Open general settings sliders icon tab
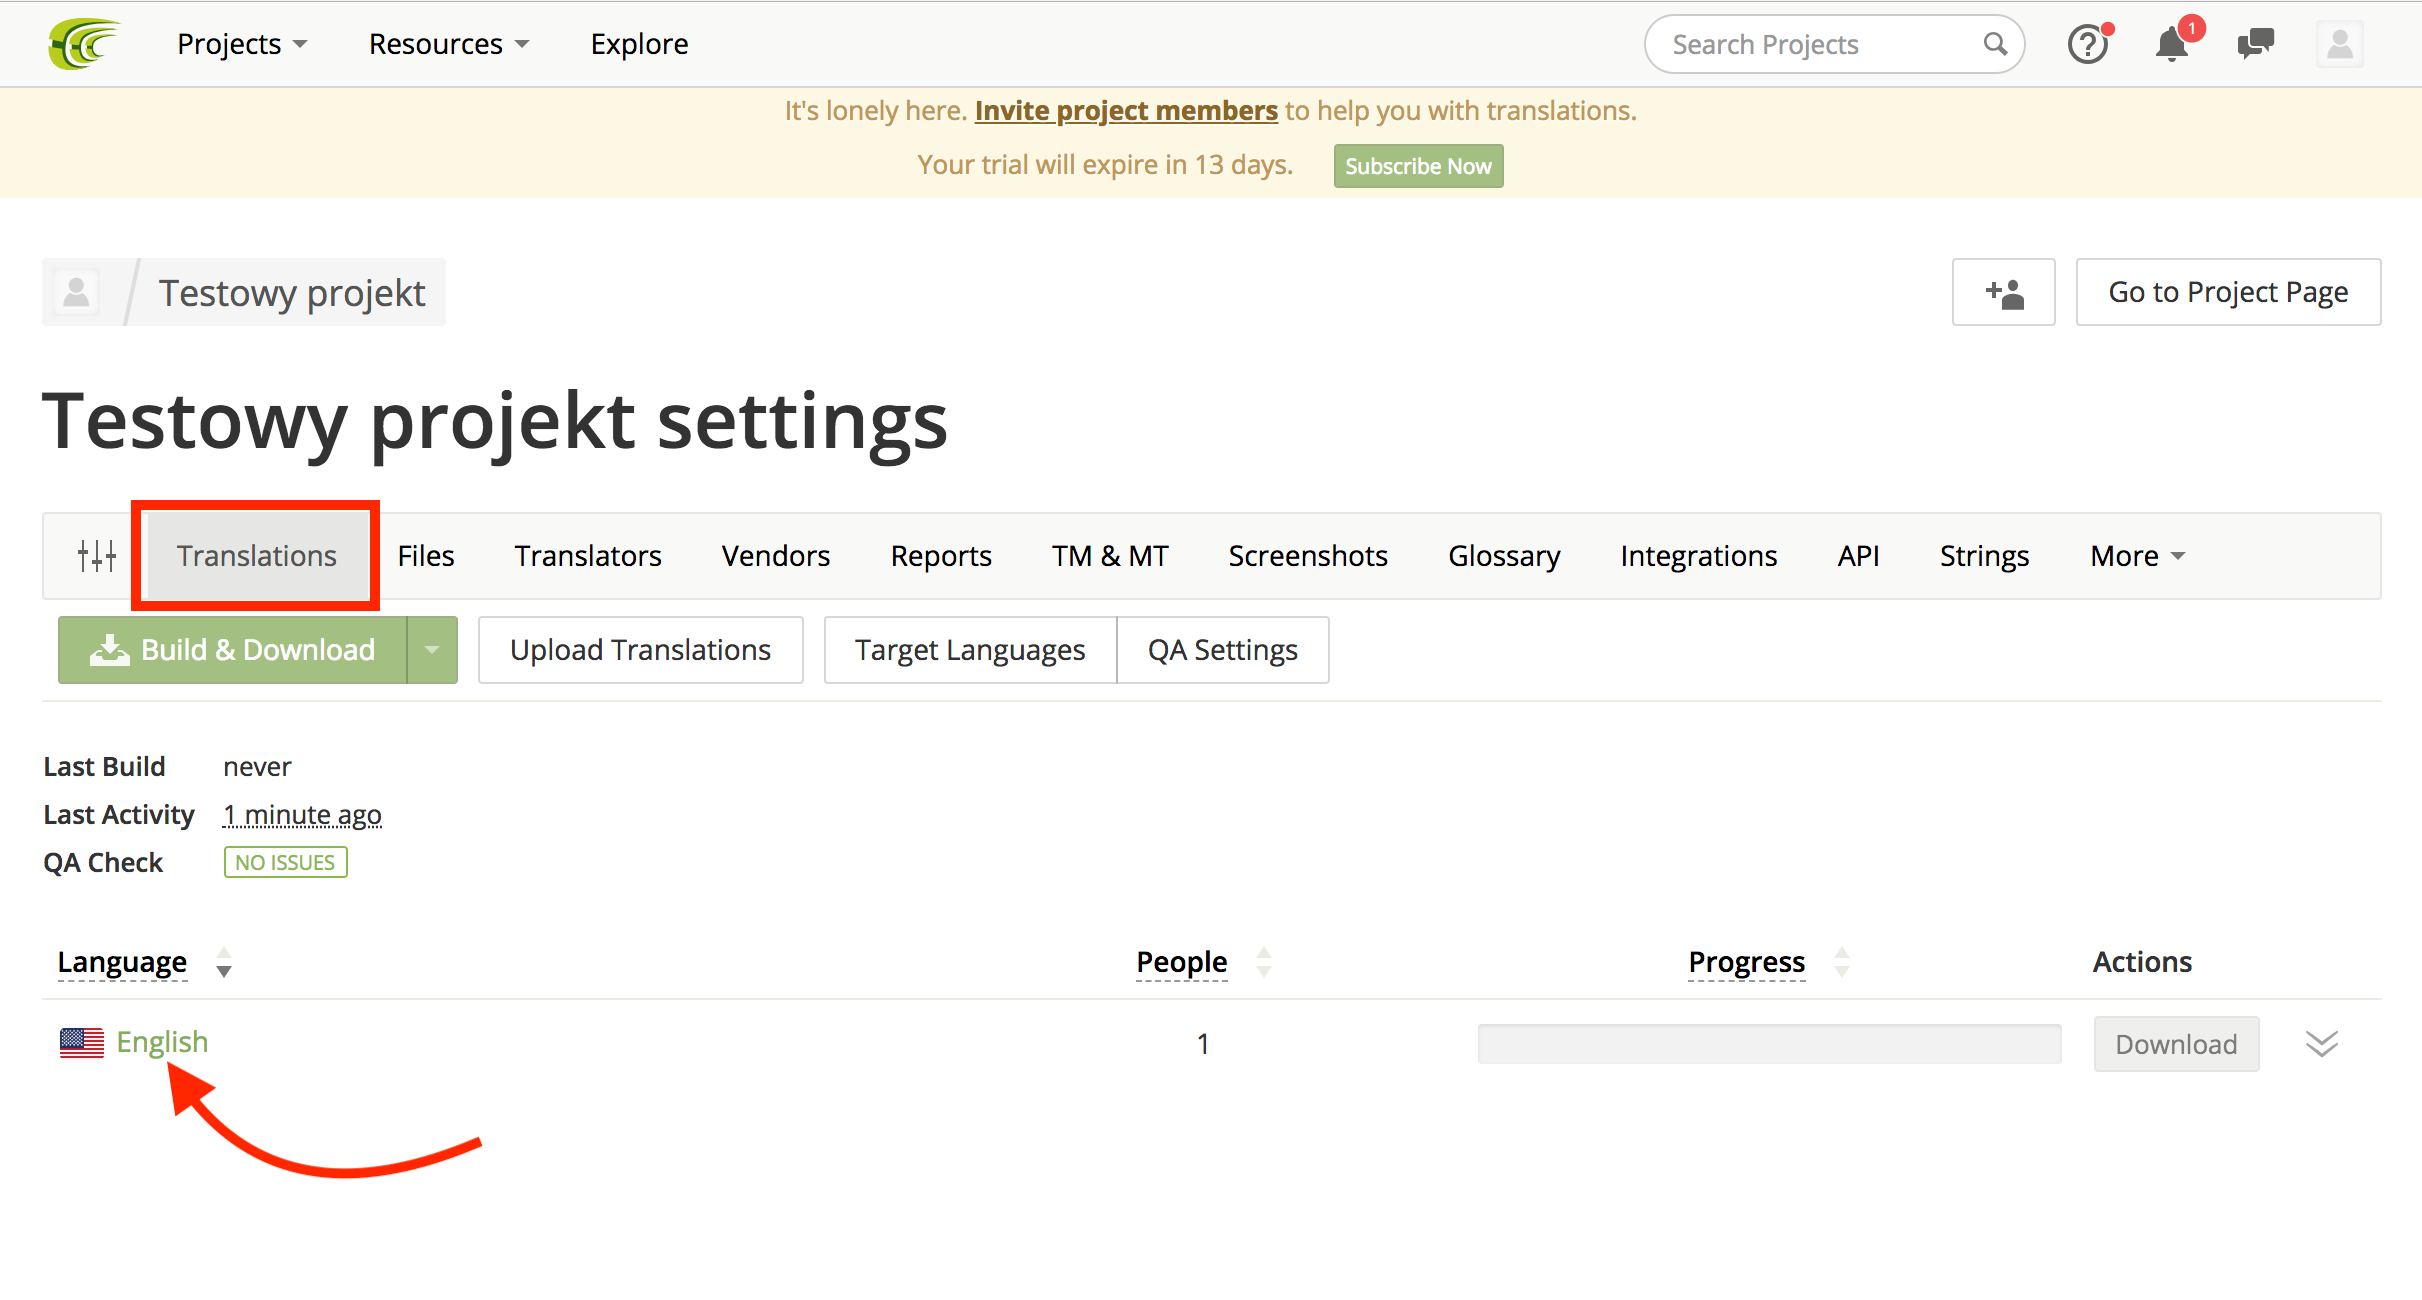The width and height of the screenshot is (2422, 1300). 97,556
